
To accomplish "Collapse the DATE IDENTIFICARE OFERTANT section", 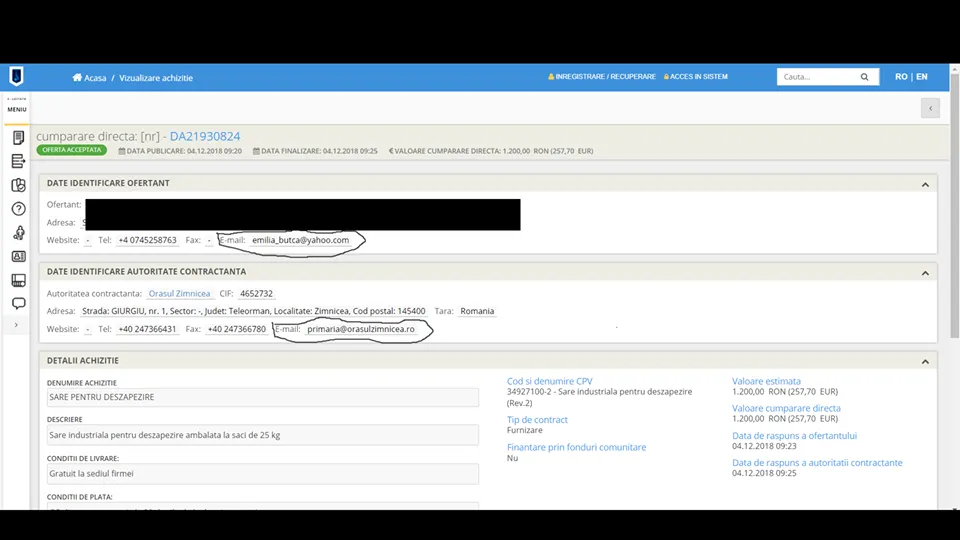I will [x=925, y=184].
